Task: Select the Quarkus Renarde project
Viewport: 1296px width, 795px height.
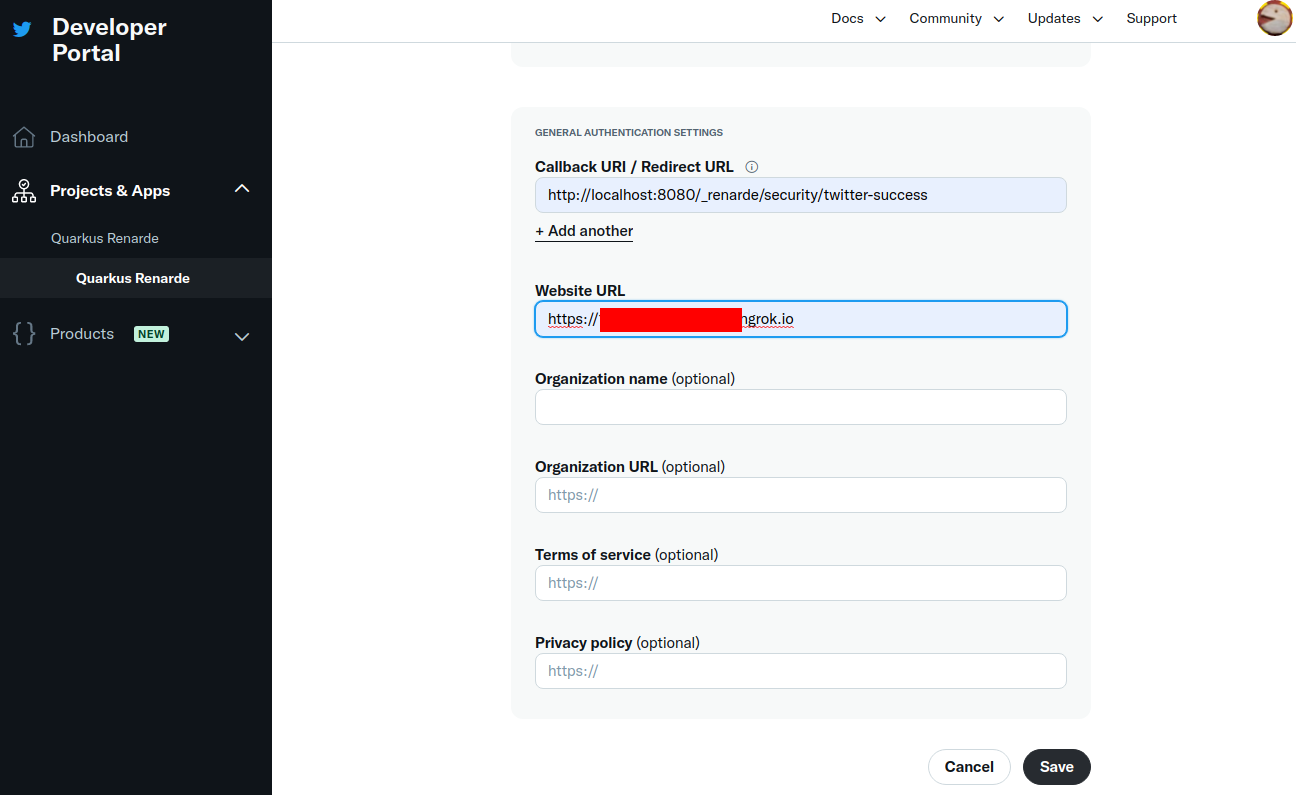Action: coord(105,238)
